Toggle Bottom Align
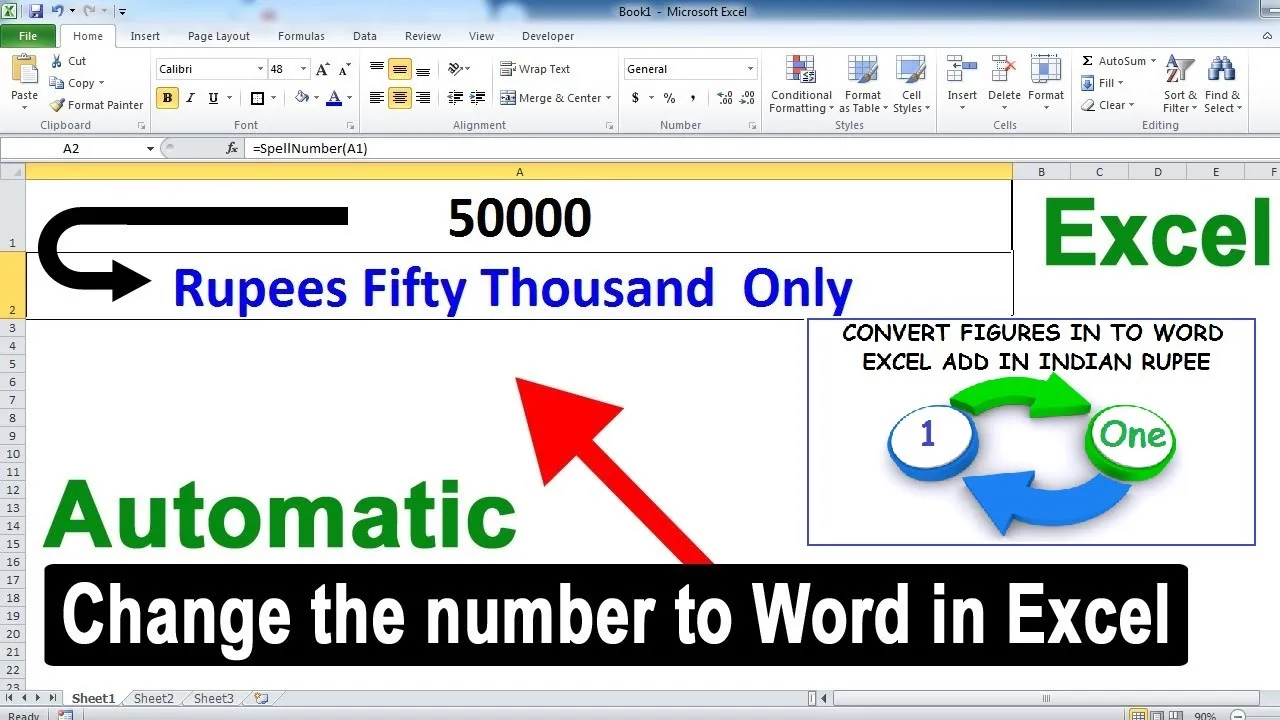 [423, 69]
